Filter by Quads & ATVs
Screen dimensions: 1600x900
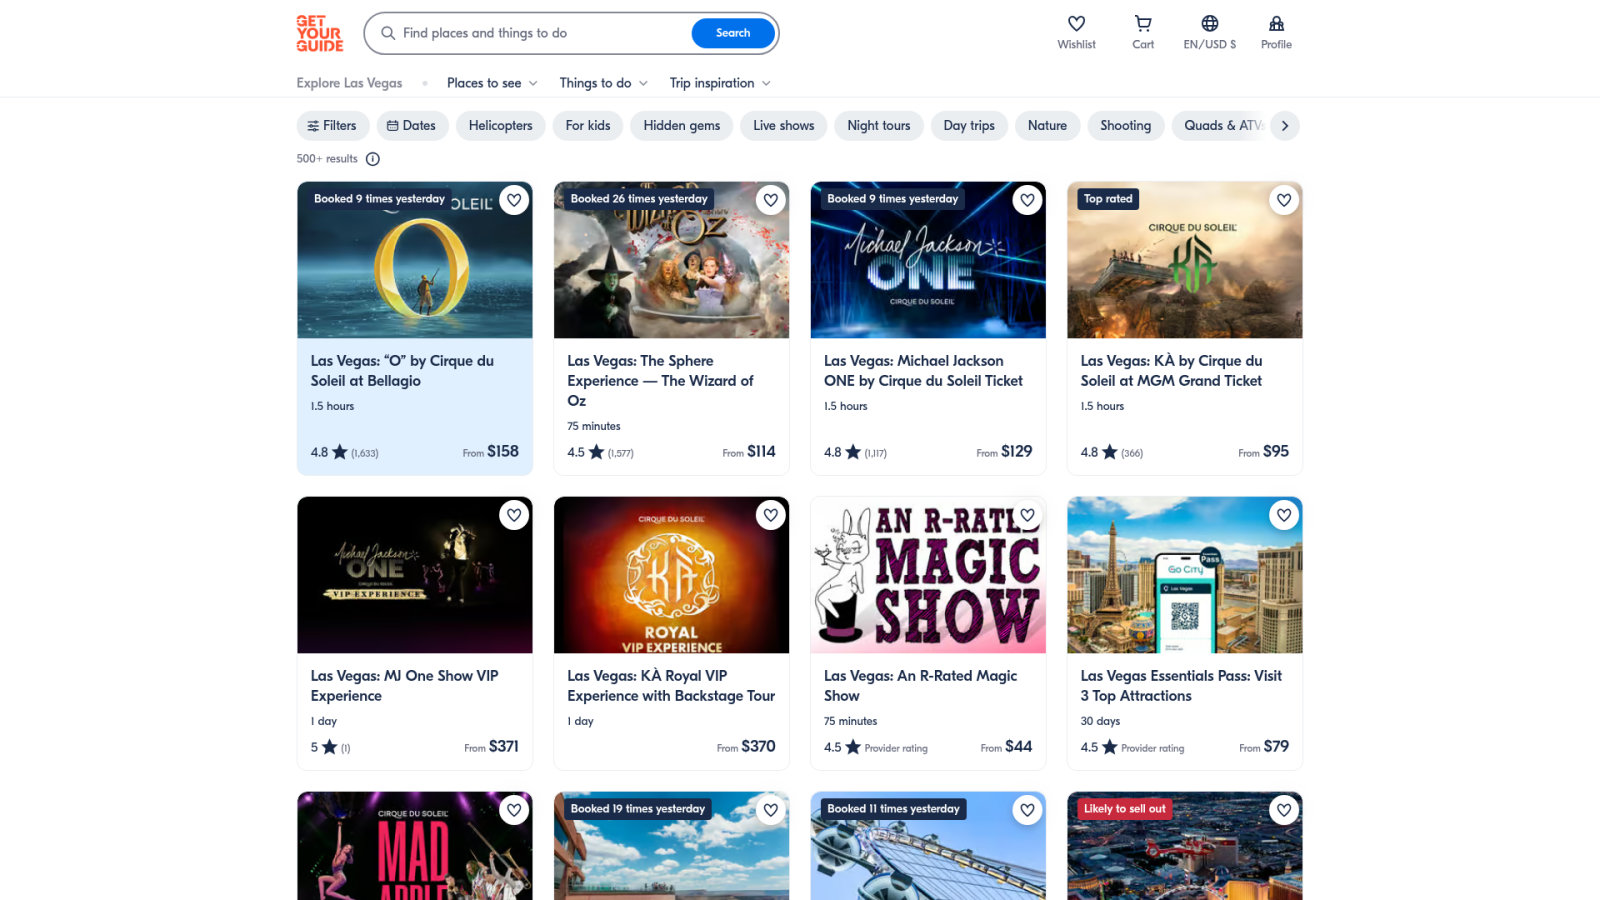click(1221, 126)
